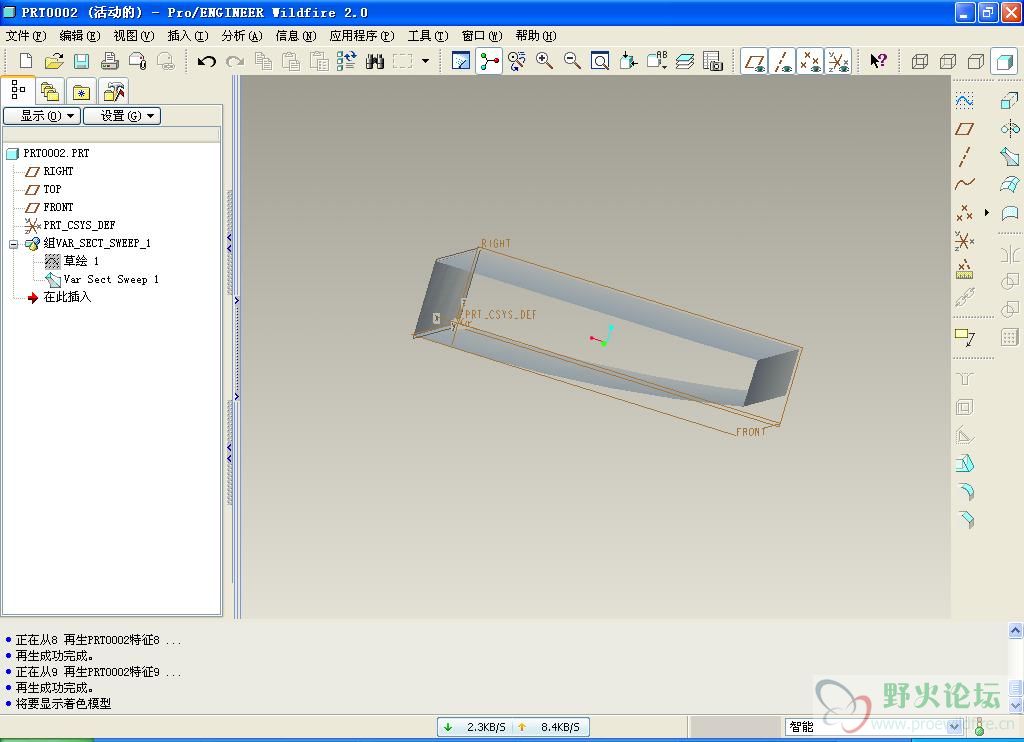
Task: Open the 视图(V) menu
Action: 134,36
